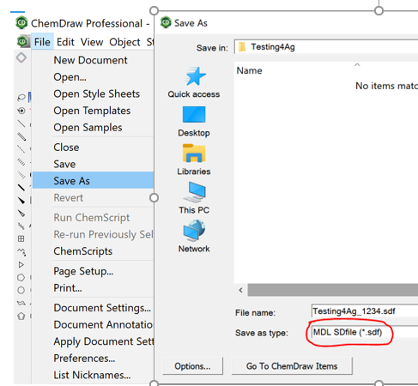This screenshot has height=386, width=418.
Task: Go to Desktop in Save As sidebar
Action: point(194,121)
